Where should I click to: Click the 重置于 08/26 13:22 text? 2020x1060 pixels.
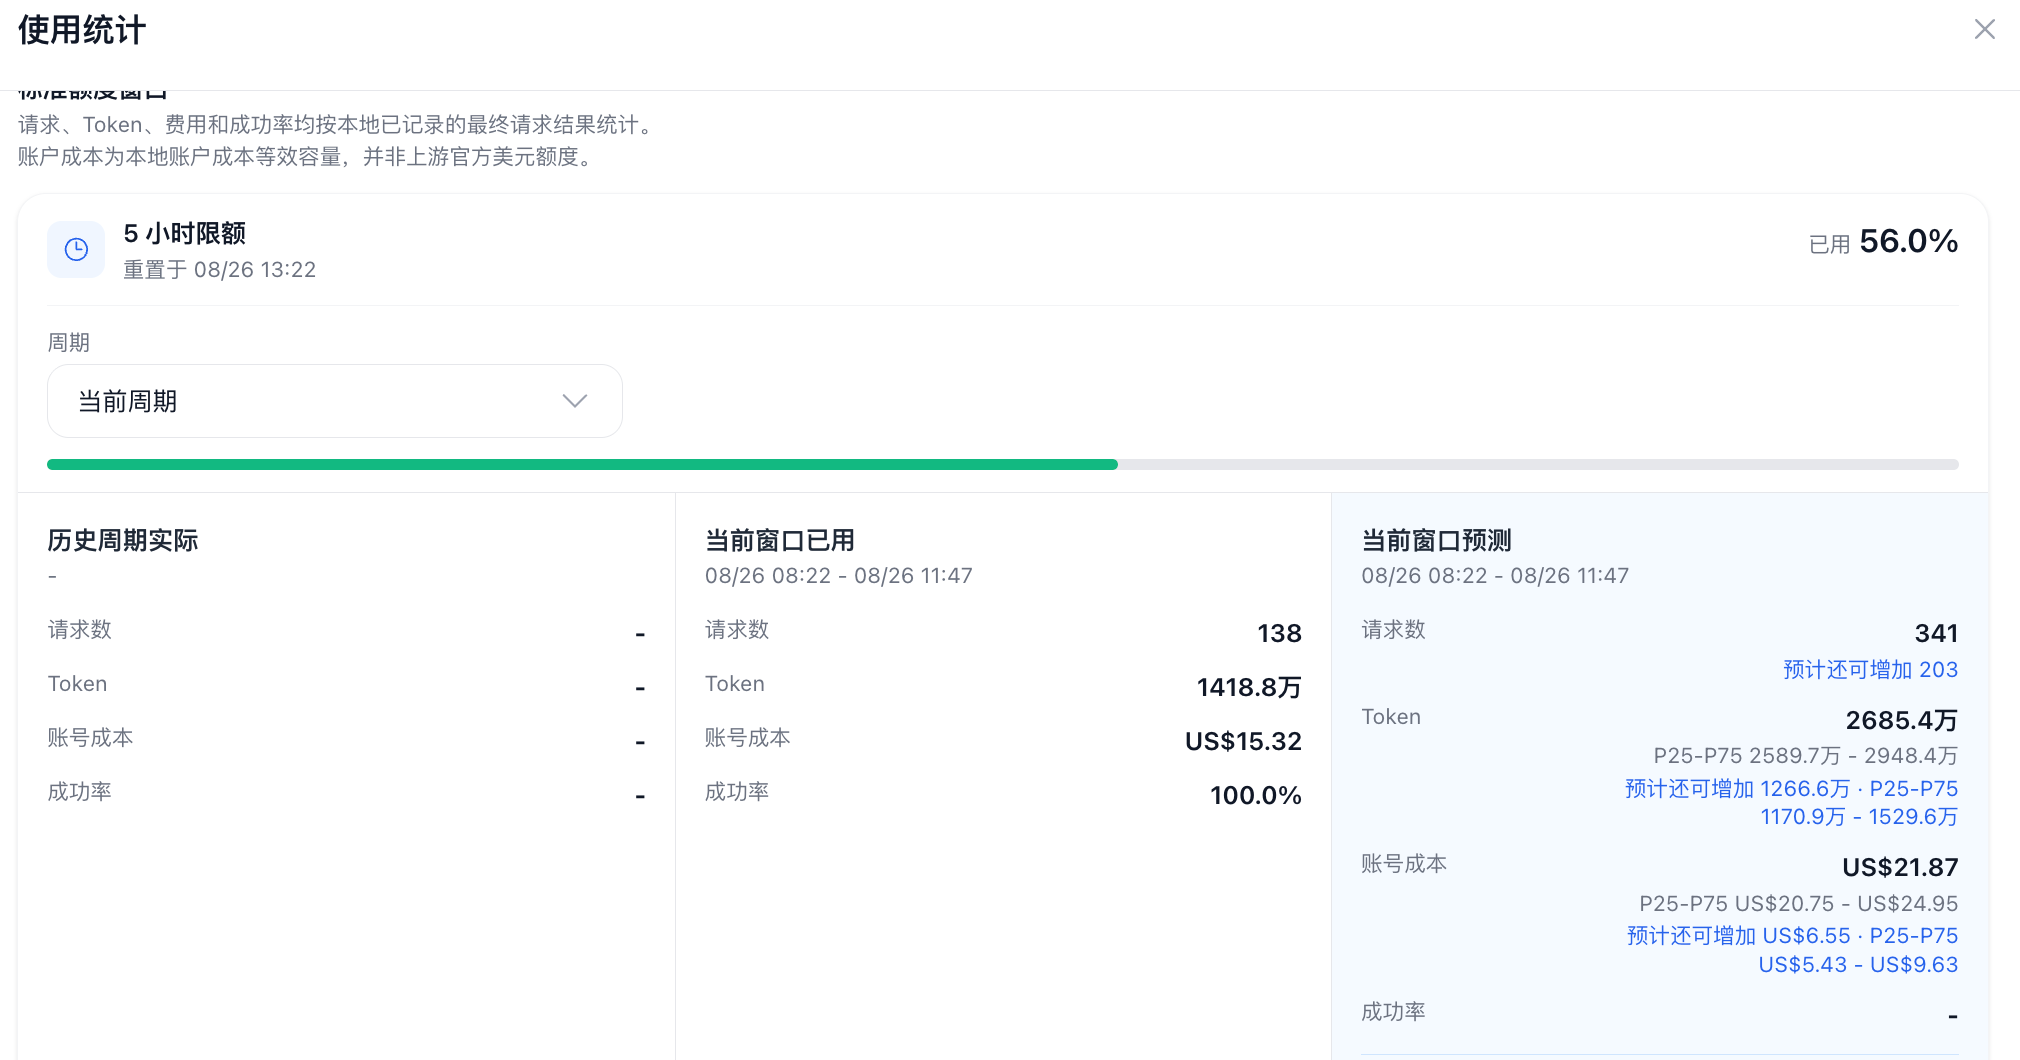(220, 270)
